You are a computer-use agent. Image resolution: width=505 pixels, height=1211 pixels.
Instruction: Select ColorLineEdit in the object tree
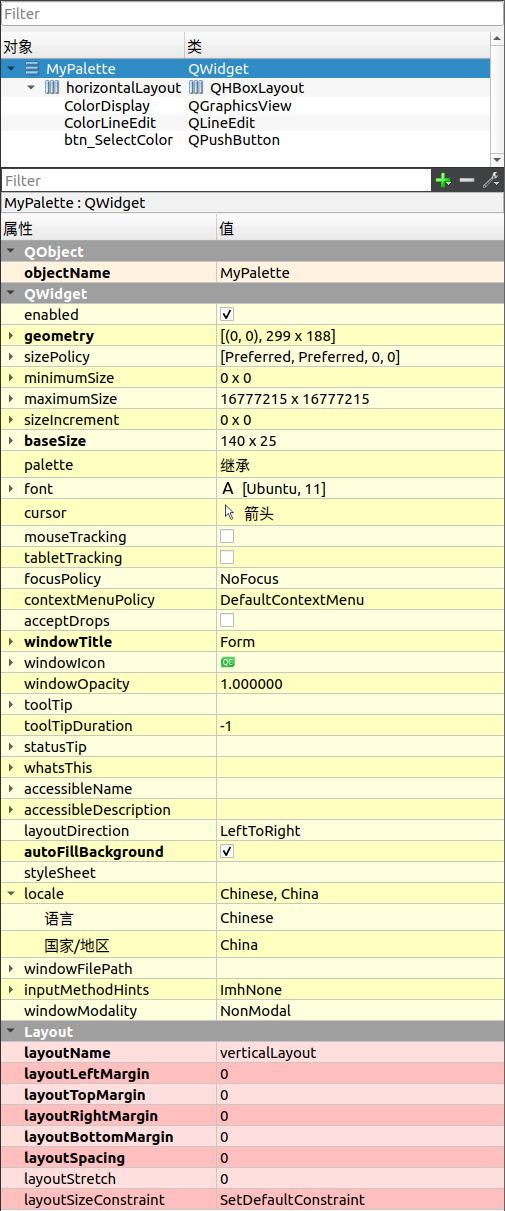tap(110, 123)
